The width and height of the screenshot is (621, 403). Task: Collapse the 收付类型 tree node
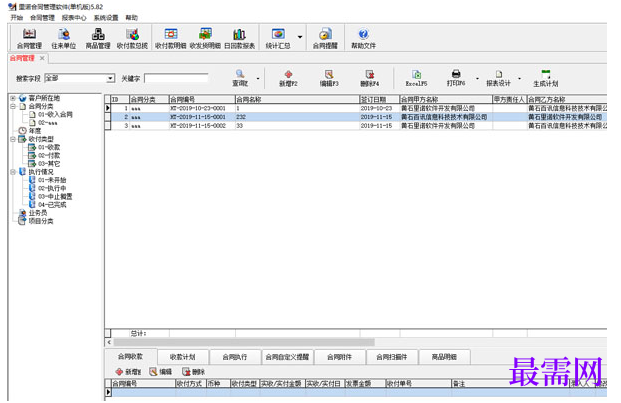coord(13,139)
